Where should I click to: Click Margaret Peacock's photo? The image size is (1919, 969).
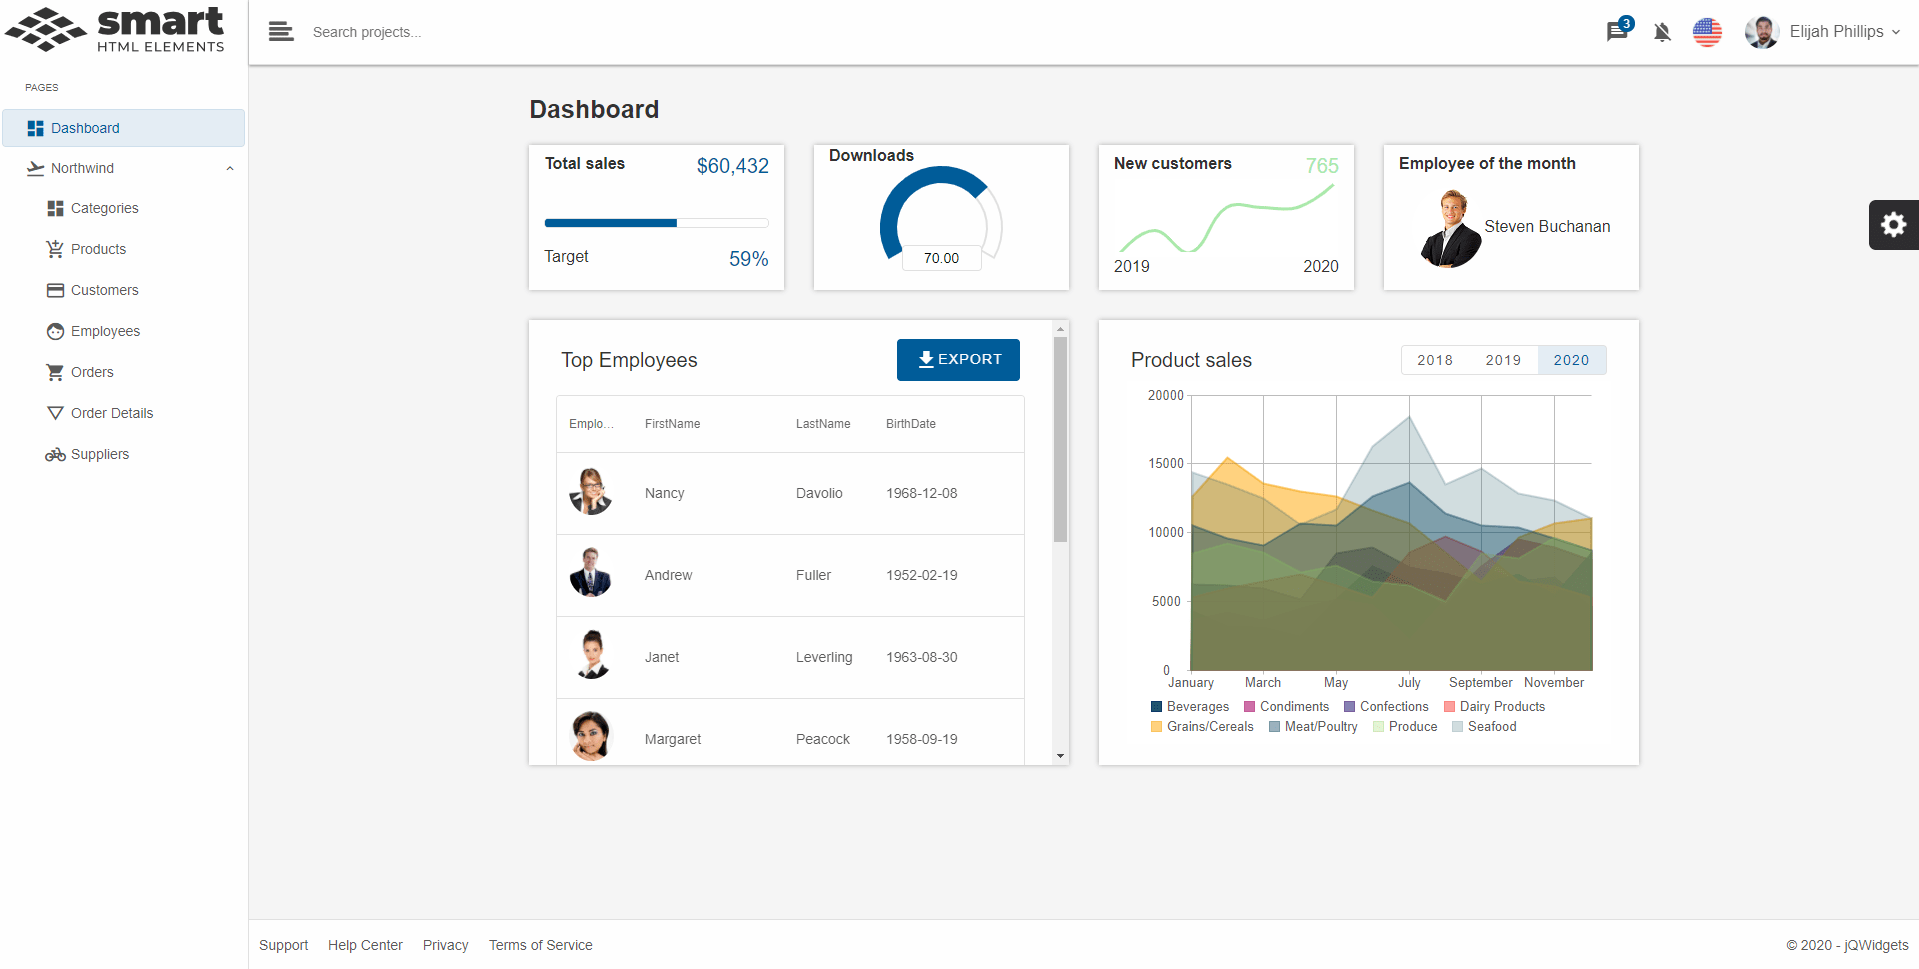click(591, 736)
